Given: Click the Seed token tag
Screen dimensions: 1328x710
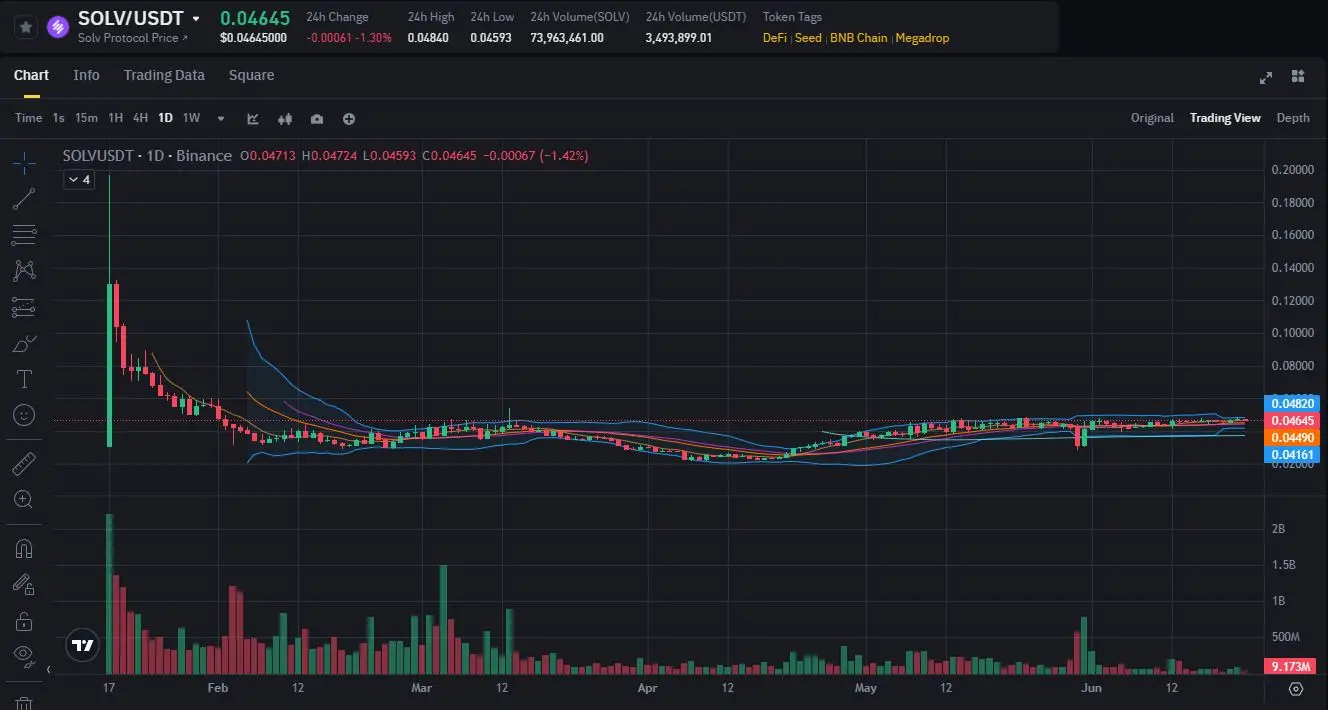Looking at the screenshot, I should point(808,38).
